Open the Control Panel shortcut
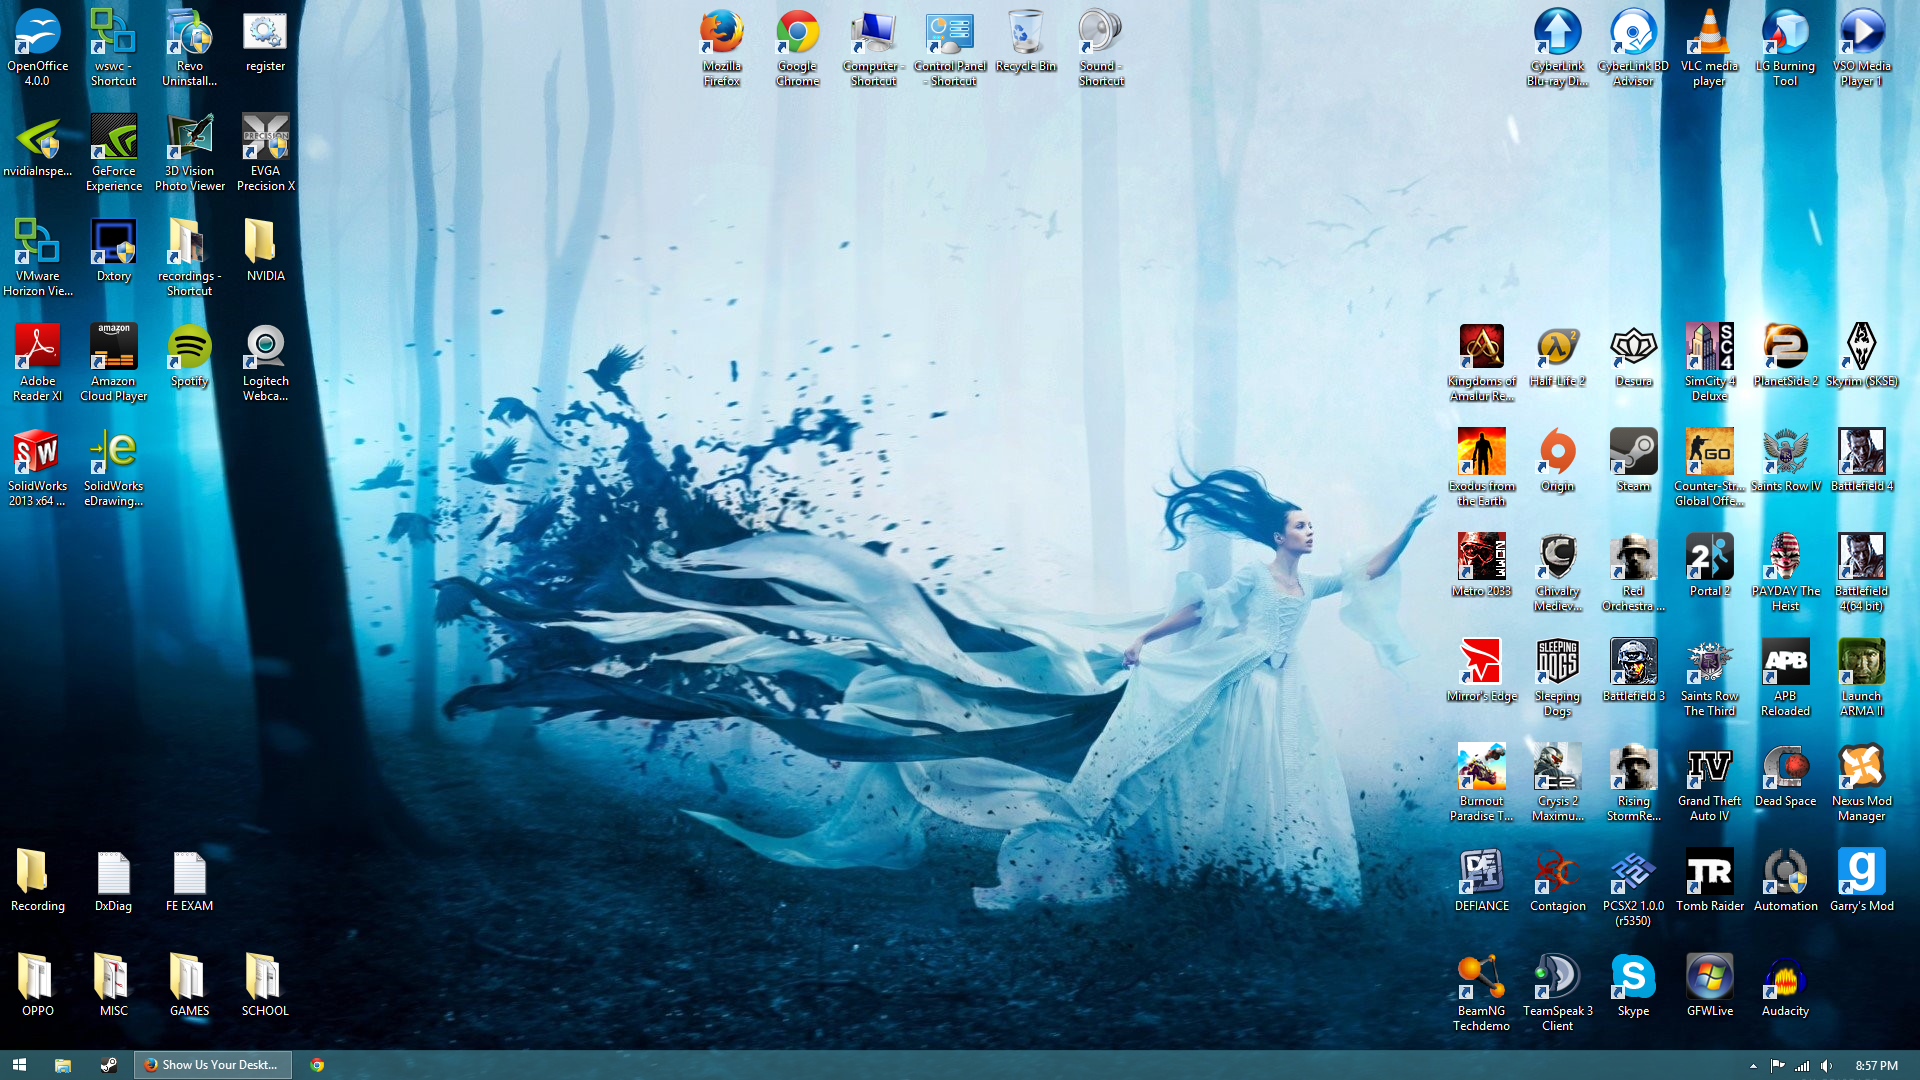 click(950, 47)
